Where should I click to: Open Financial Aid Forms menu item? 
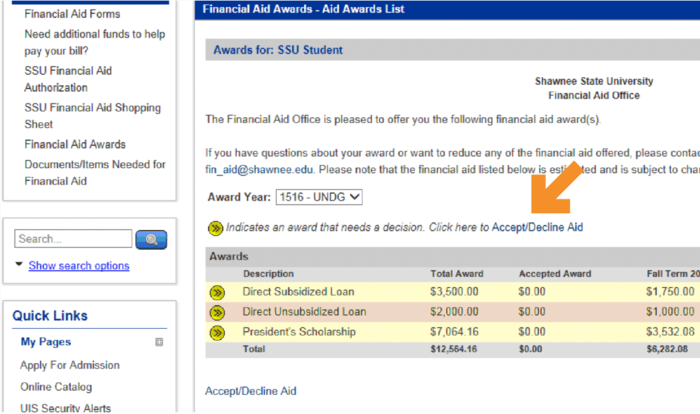tap(72, 14)
